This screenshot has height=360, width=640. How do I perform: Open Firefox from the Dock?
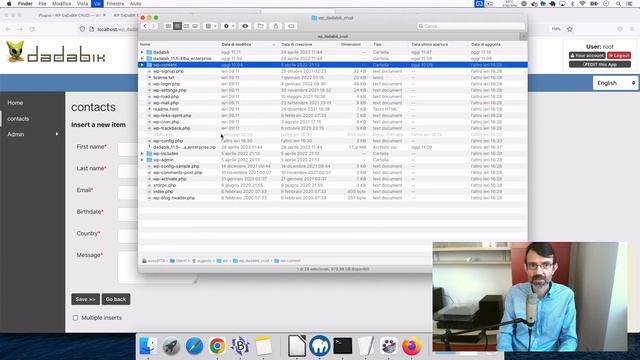click(411, 346)
